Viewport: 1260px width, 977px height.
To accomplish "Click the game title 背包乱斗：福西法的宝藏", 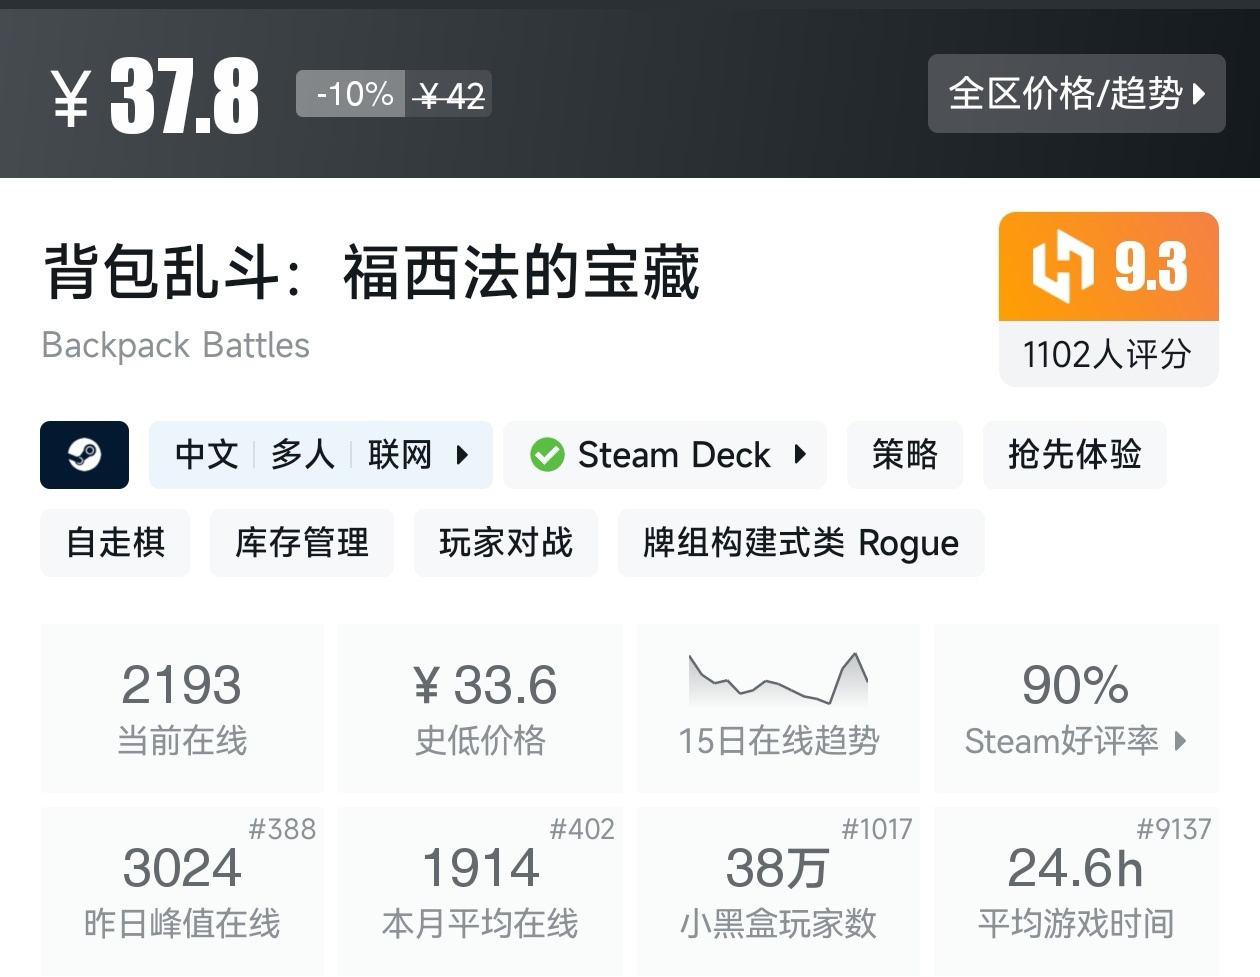I will tap(371, 272).
